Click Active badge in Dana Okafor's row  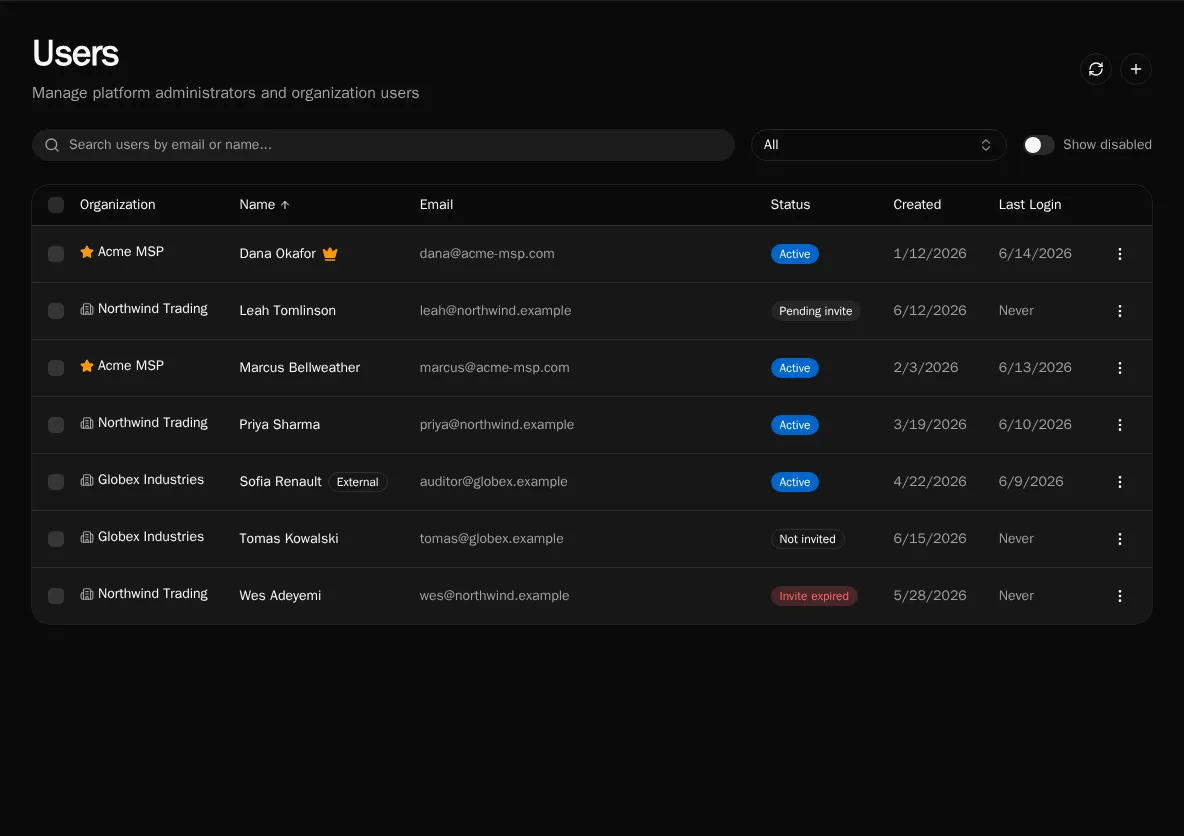794,255
